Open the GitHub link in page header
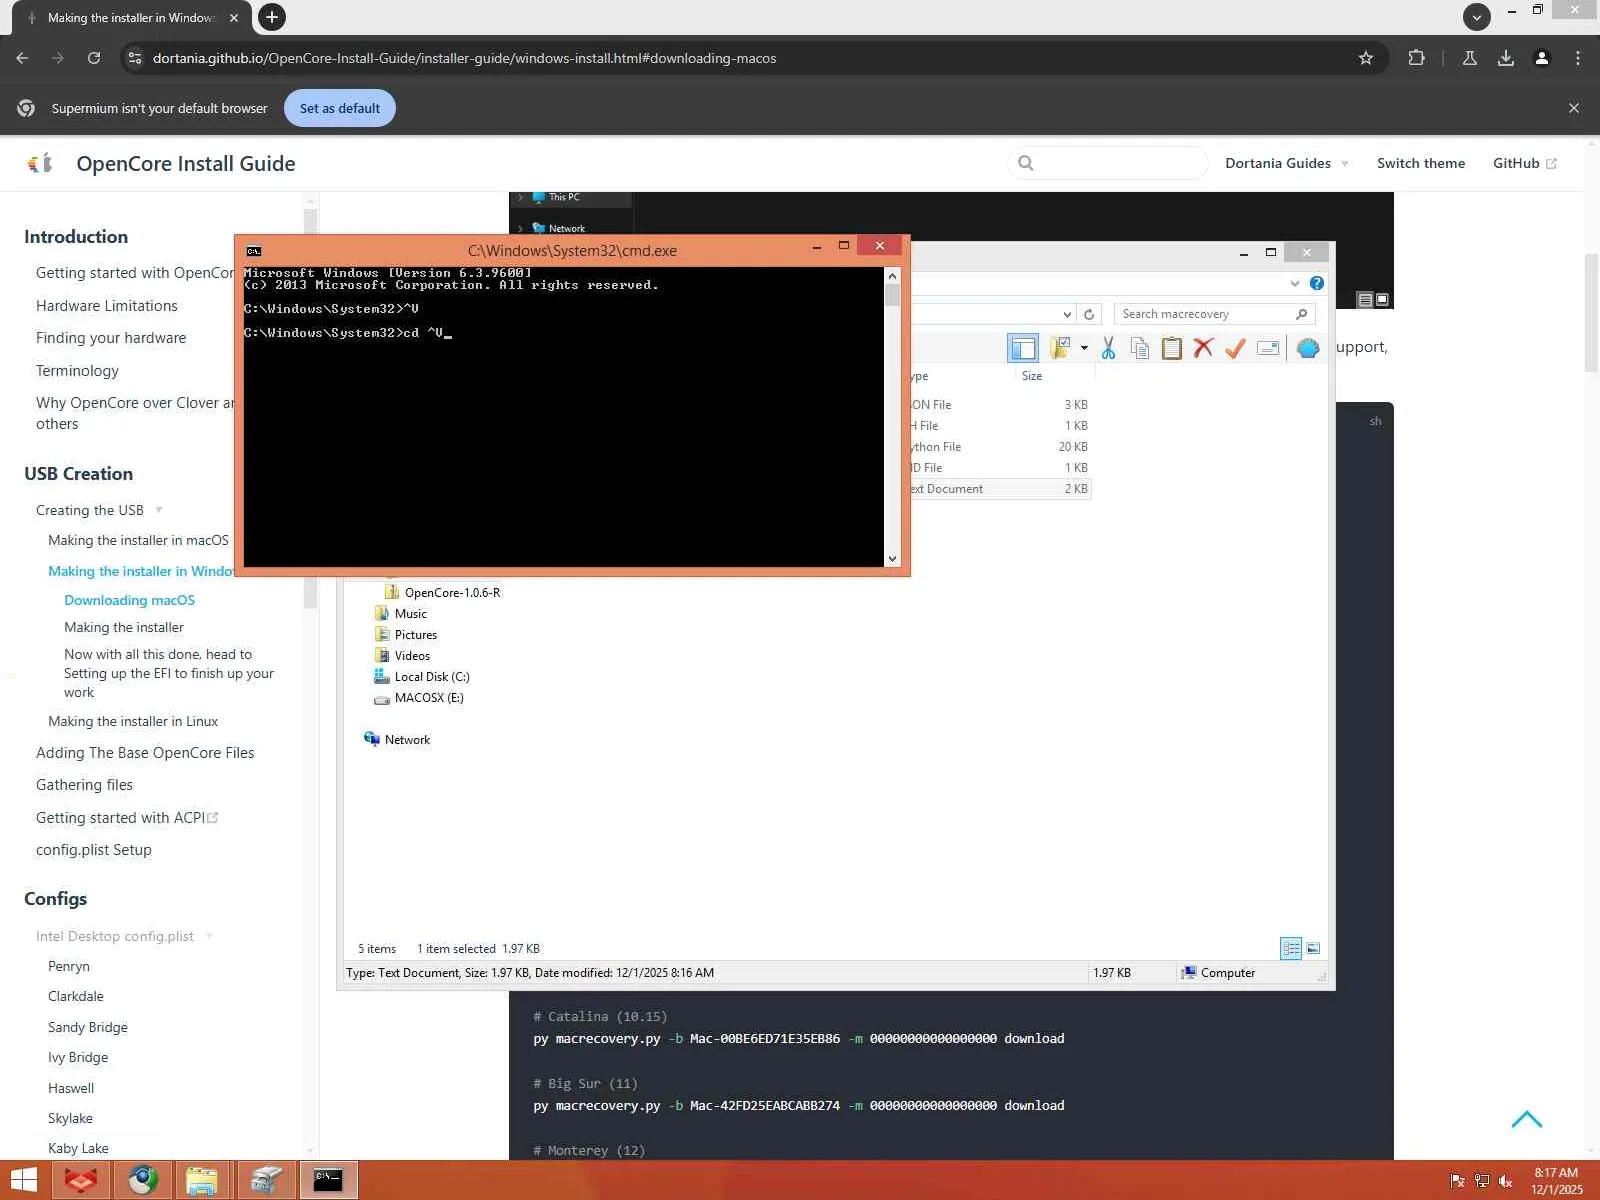 tap(1524, 163)
